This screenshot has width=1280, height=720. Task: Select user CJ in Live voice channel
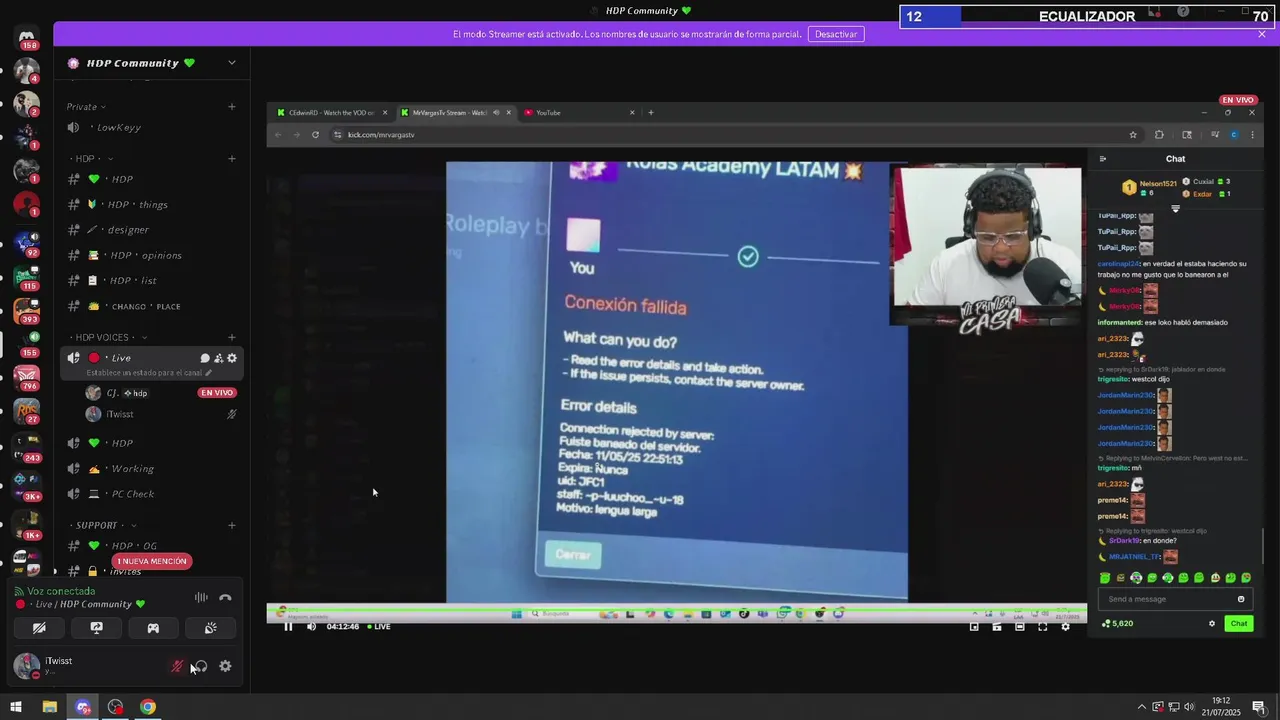point(160,393)
